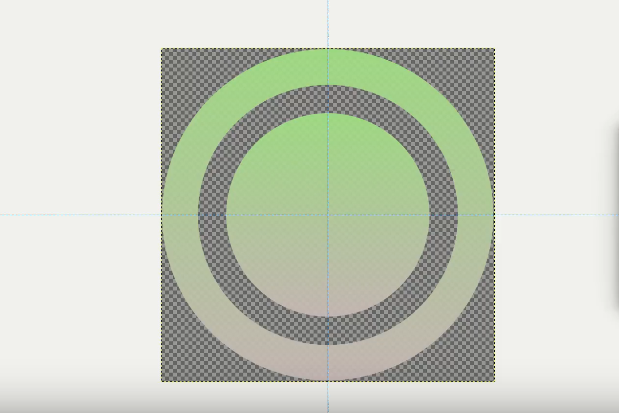Select the vertical guide below the canvas
619x413 pixels.
[328, 397]
